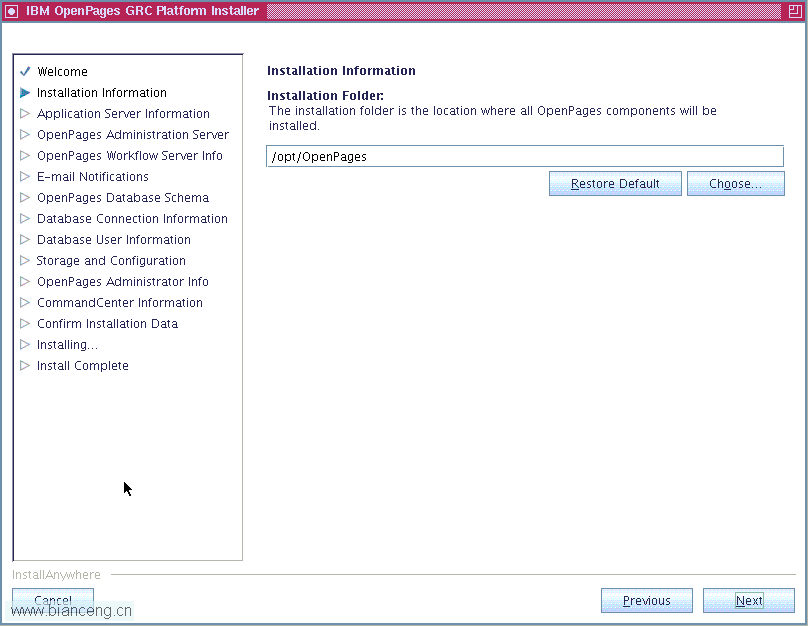This screenshot has width=808, height=626.
Task: Click the arrow icon beside Database Connection Information
Action: [x=25, y=218]
